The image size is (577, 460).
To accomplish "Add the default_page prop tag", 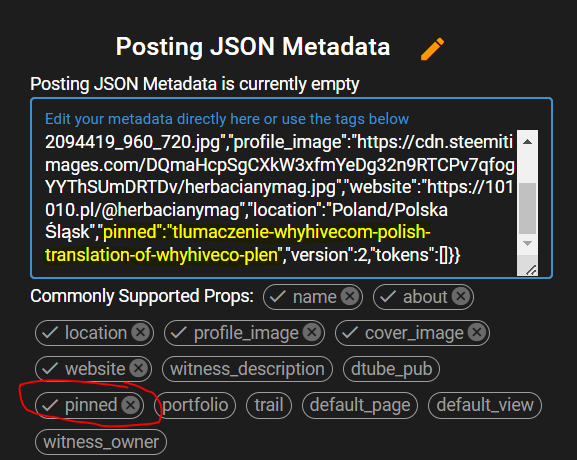I will pyautogui.click(x=360, y=405).
